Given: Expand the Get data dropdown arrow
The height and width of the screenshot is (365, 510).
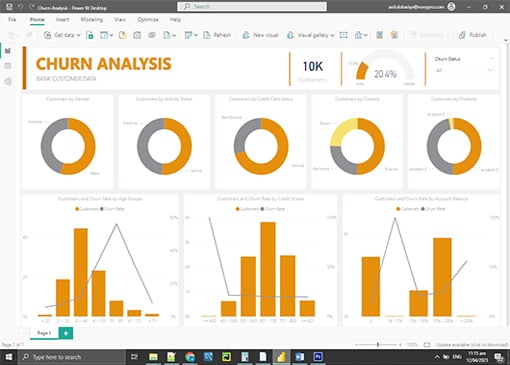Looking at the screenshot, I should coord(79,35).
